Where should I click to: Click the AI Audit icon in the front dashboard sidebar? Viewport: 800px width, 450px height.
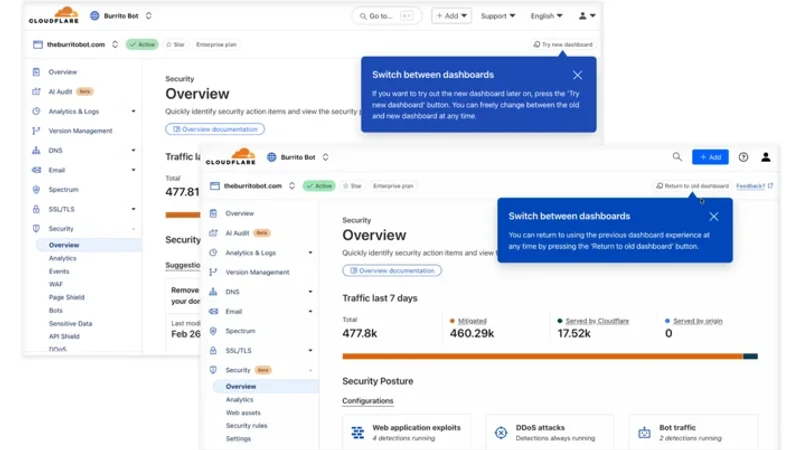pos(213,233)
